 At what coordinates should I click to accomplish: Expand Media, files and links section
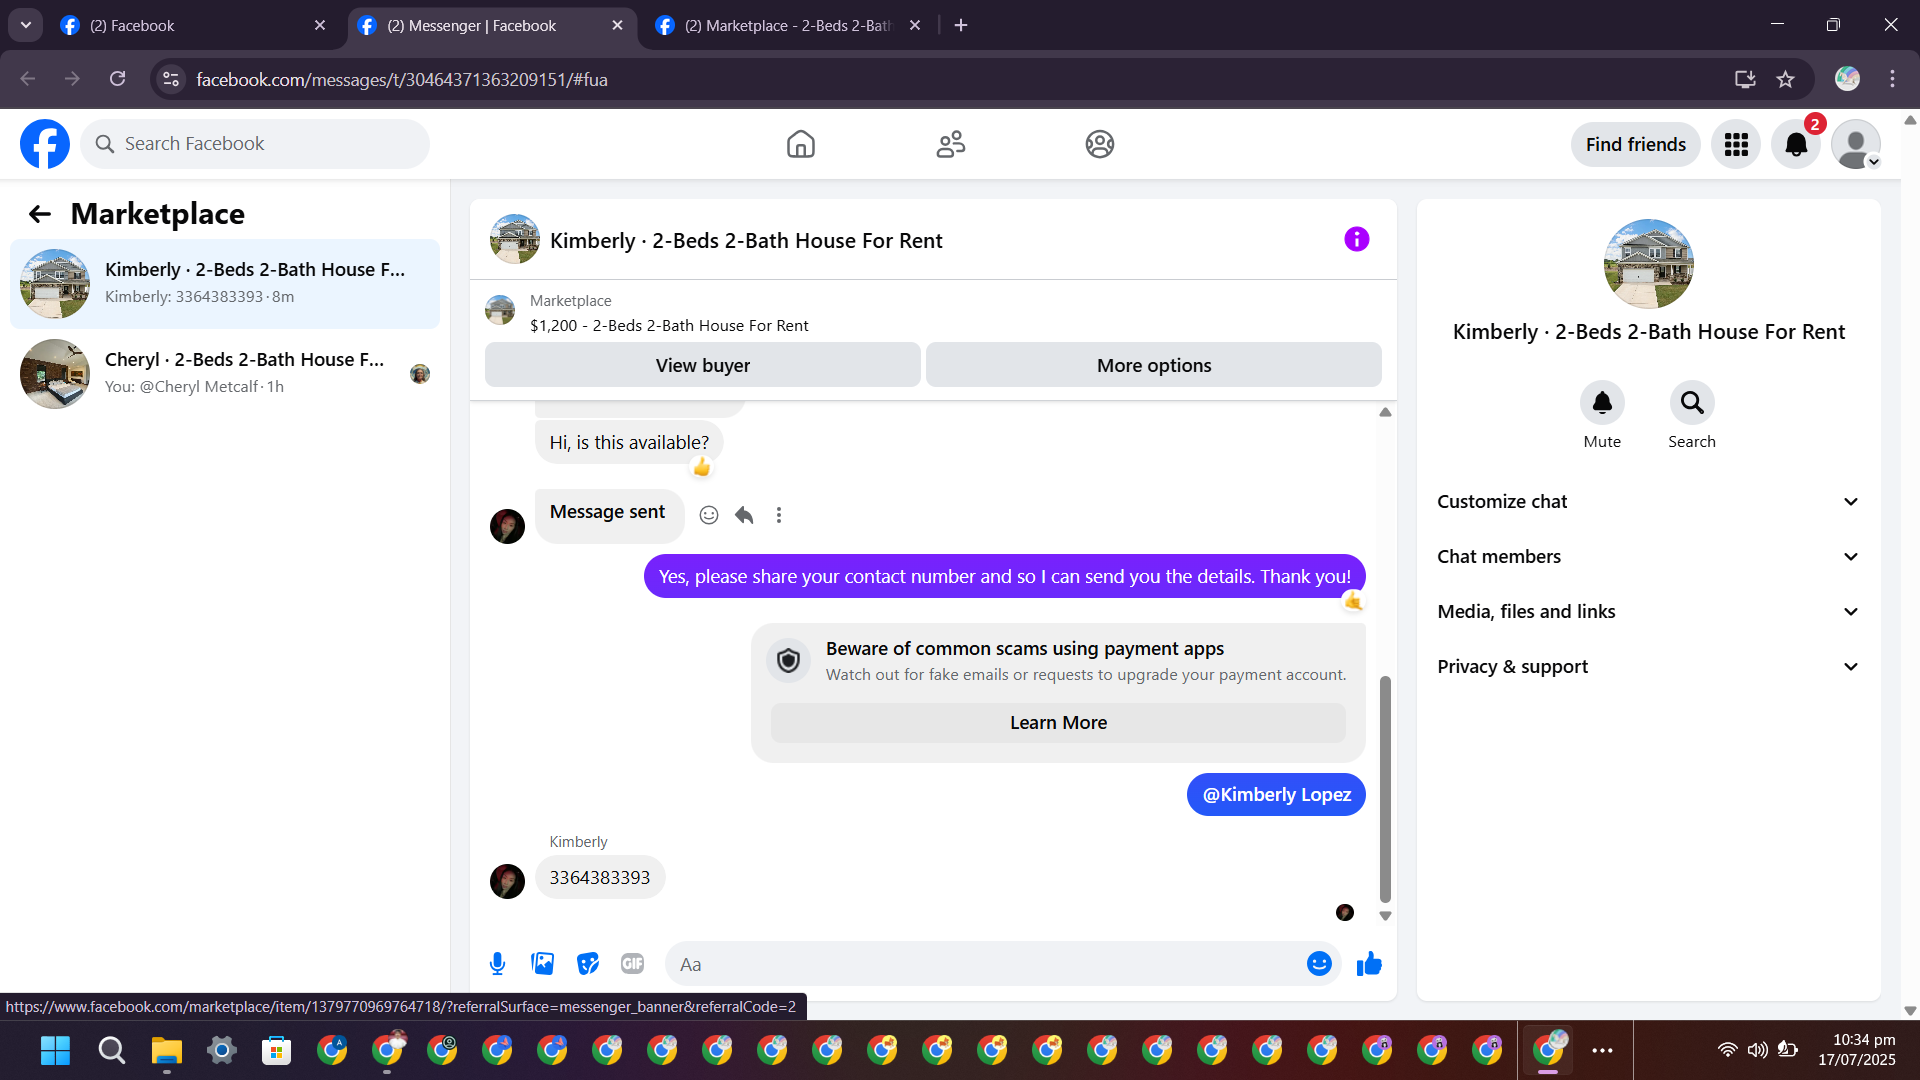coord(1648,612)
